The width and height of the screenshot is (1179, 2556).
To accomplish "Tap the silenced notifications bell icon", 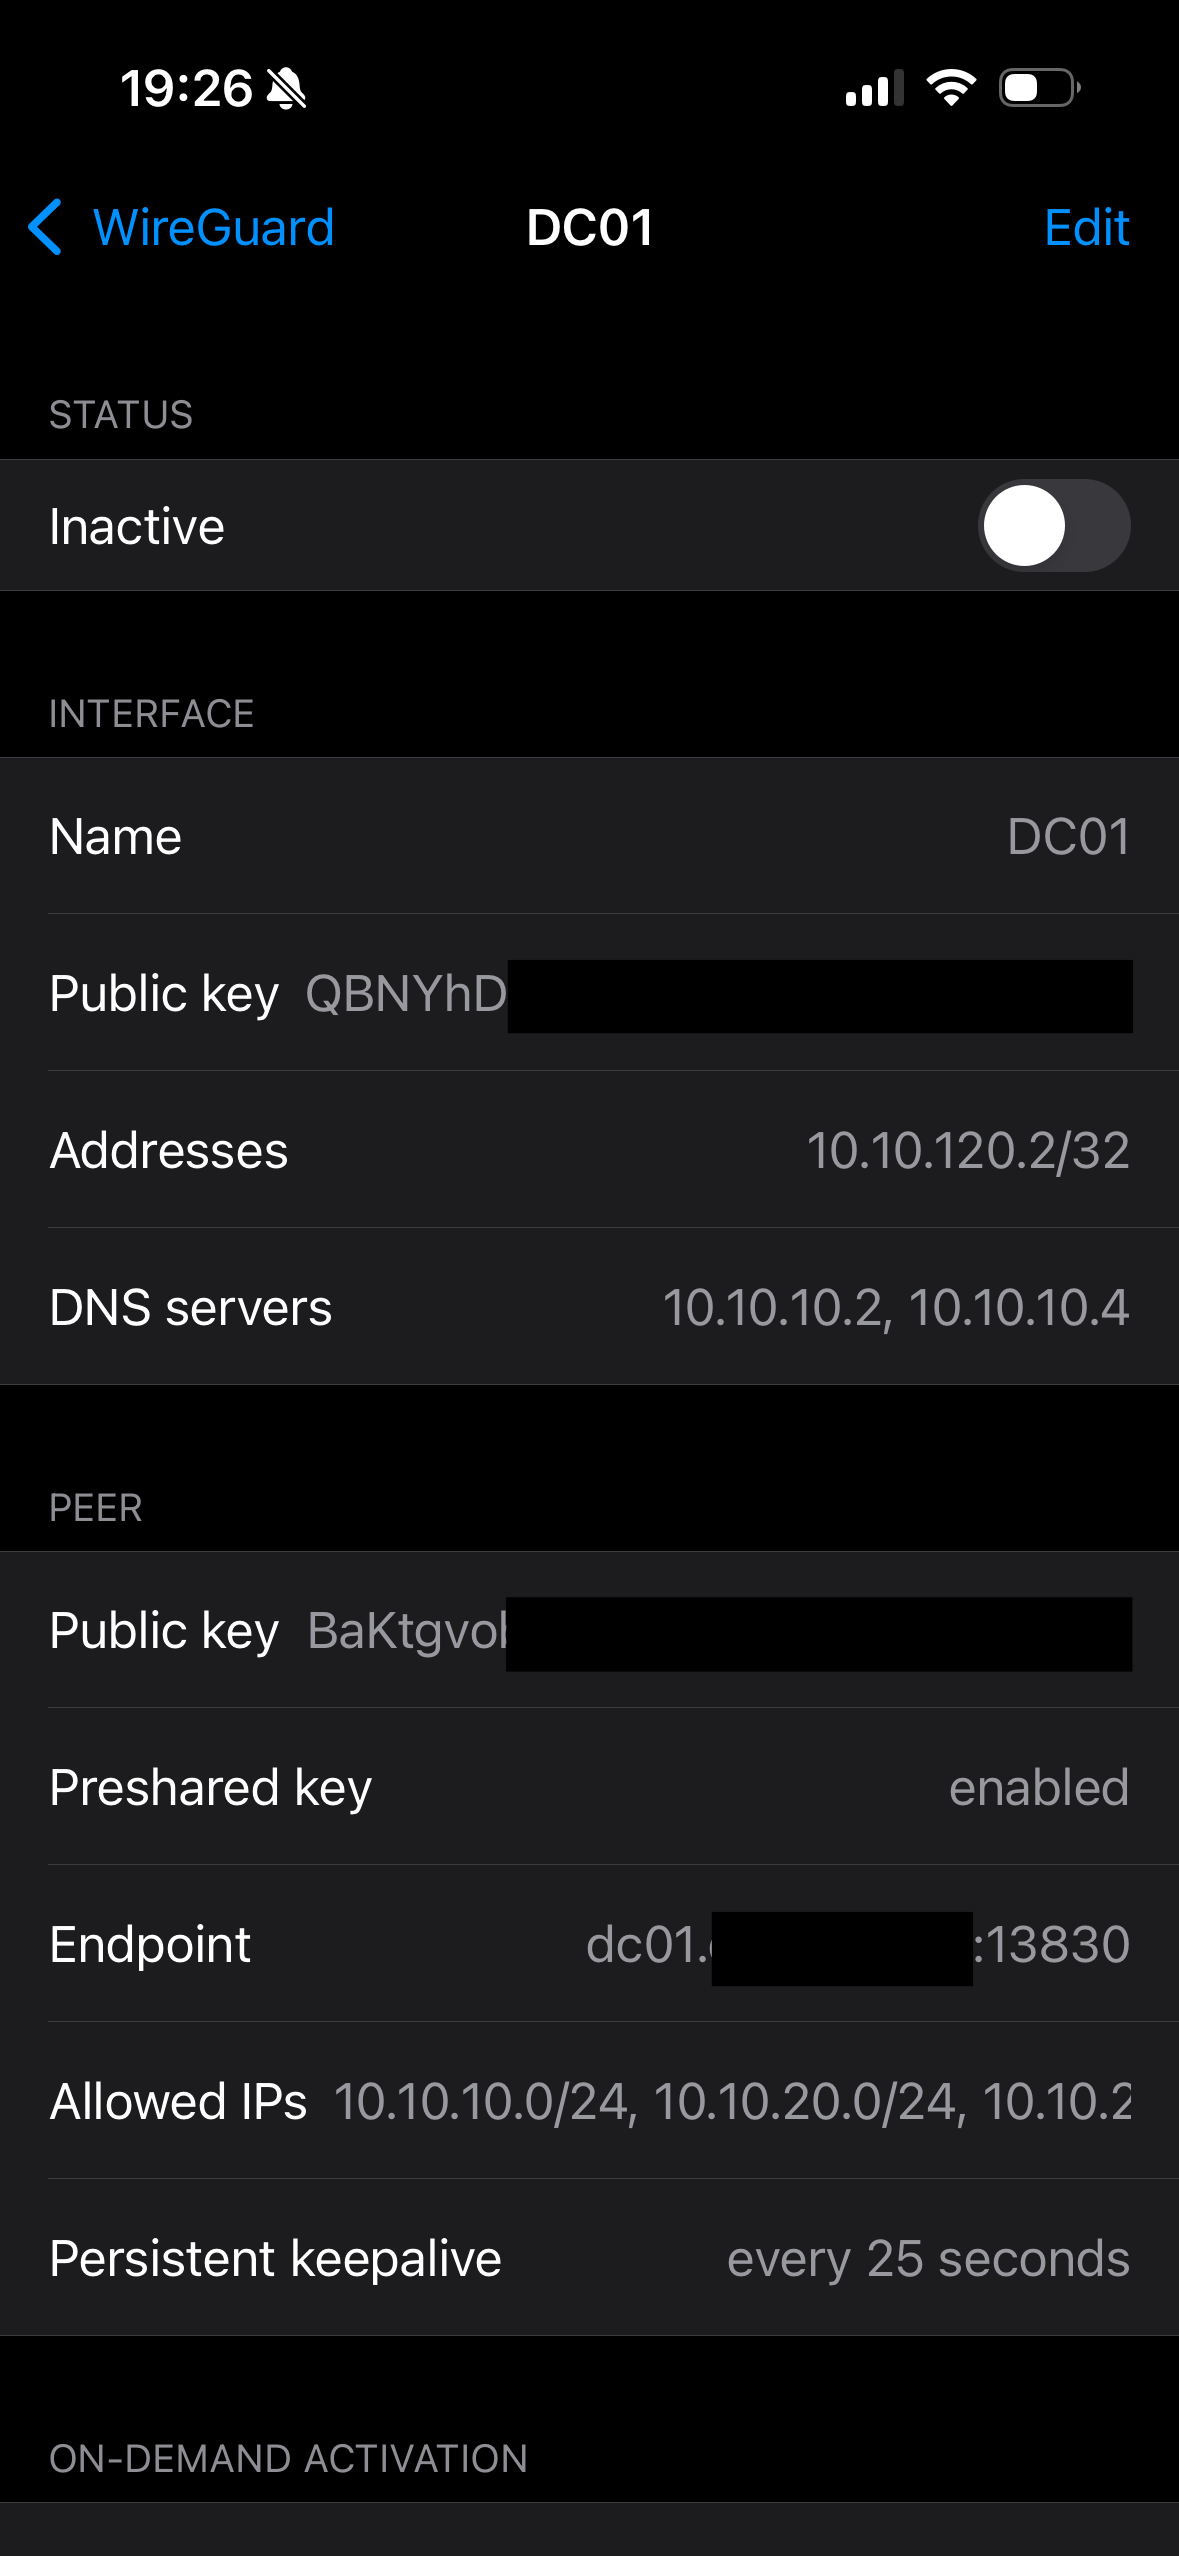I will 285,89.
